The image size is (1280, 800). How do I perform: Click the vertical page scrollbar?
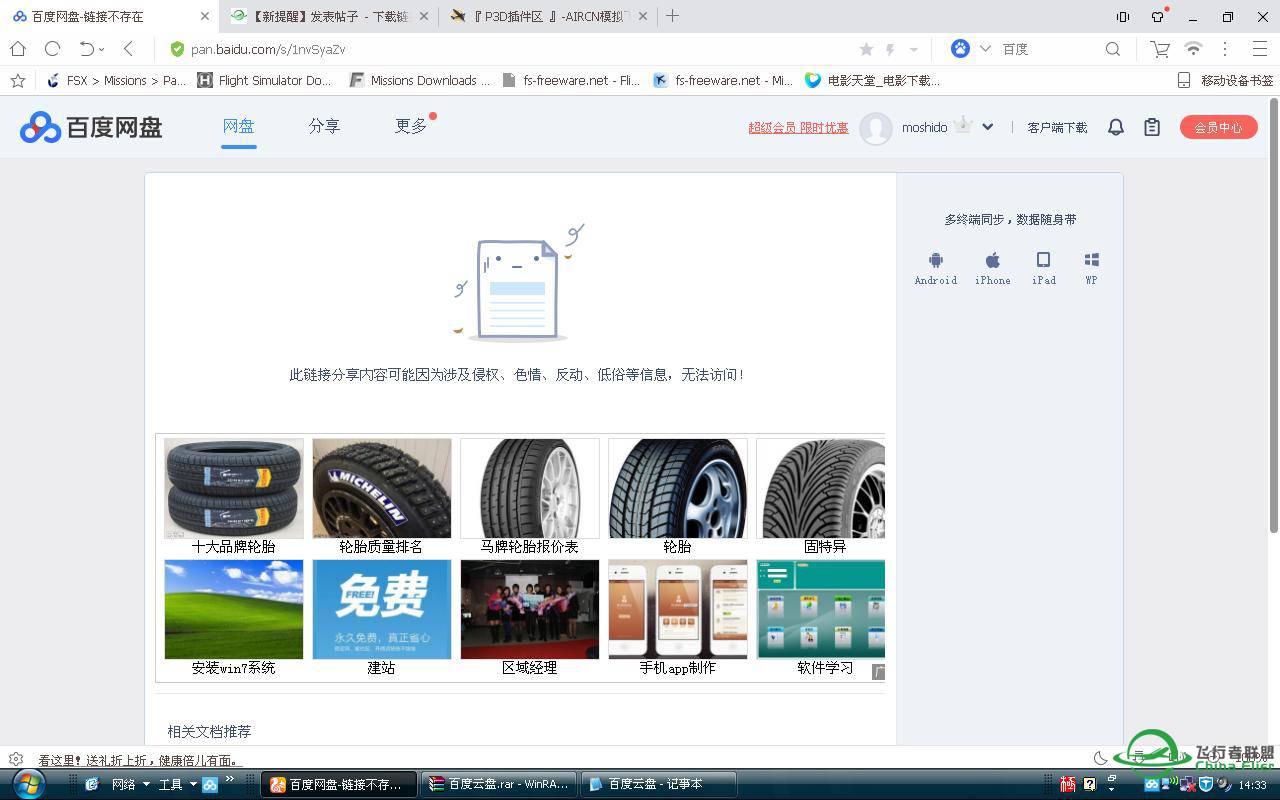[1273, 315]
